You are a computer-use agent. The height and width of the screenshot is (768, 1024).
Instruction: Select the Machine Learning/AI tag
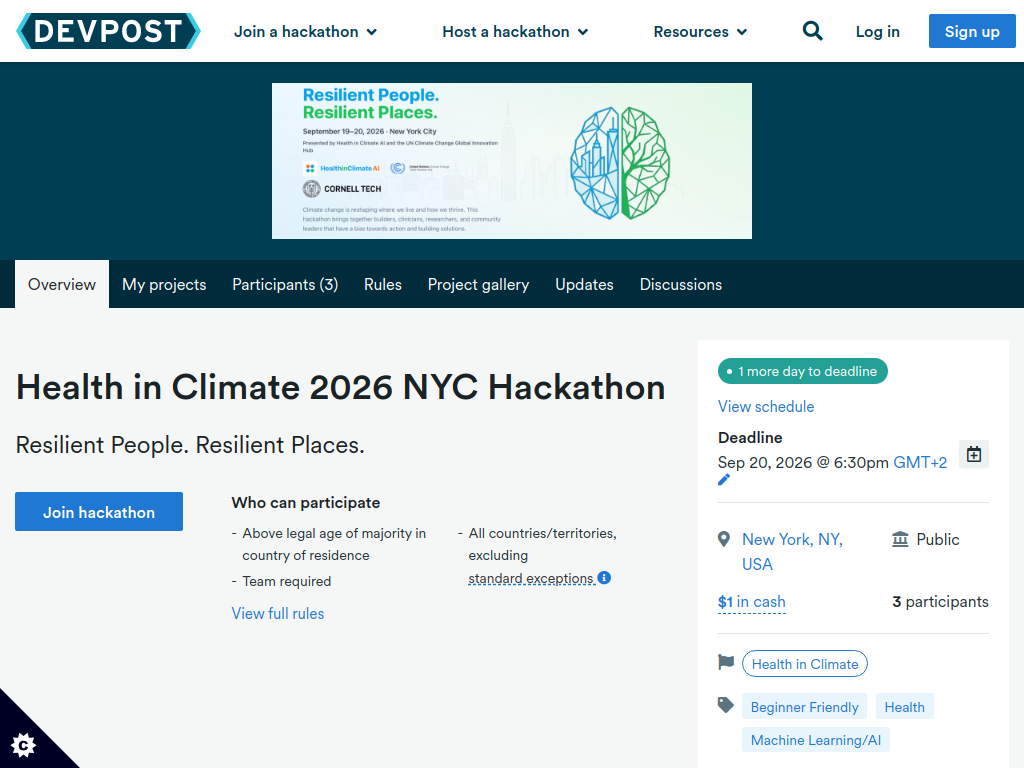pos(815,740)
